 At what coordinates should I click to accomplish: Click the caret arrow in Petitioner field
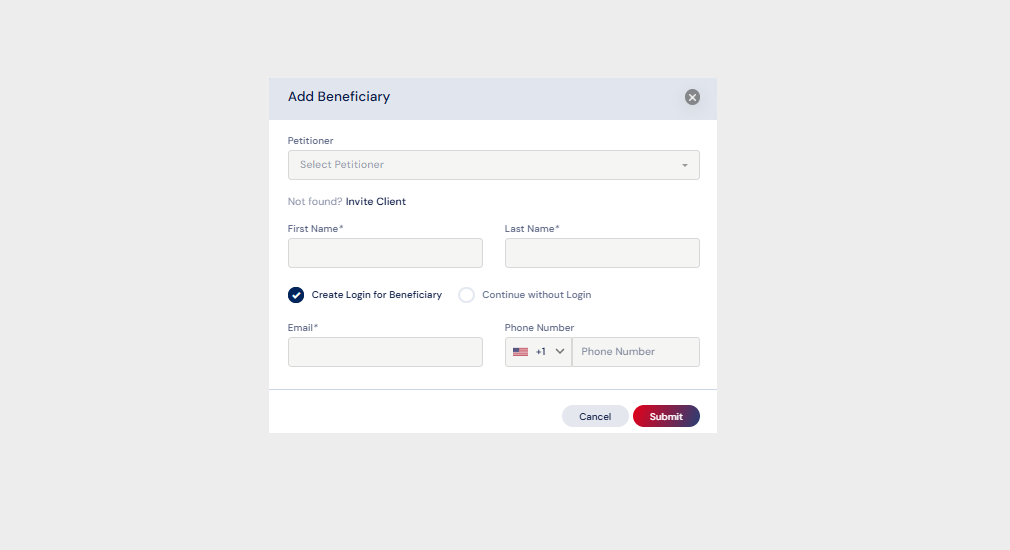point(685,165)
